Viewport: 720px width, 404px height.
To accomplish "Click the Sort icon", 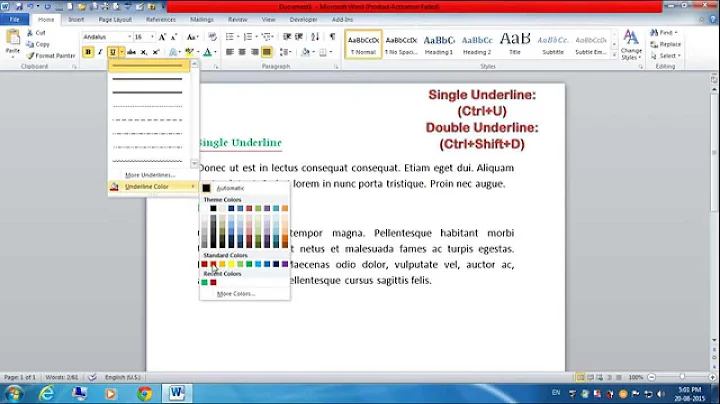I will tap(315, 37).
